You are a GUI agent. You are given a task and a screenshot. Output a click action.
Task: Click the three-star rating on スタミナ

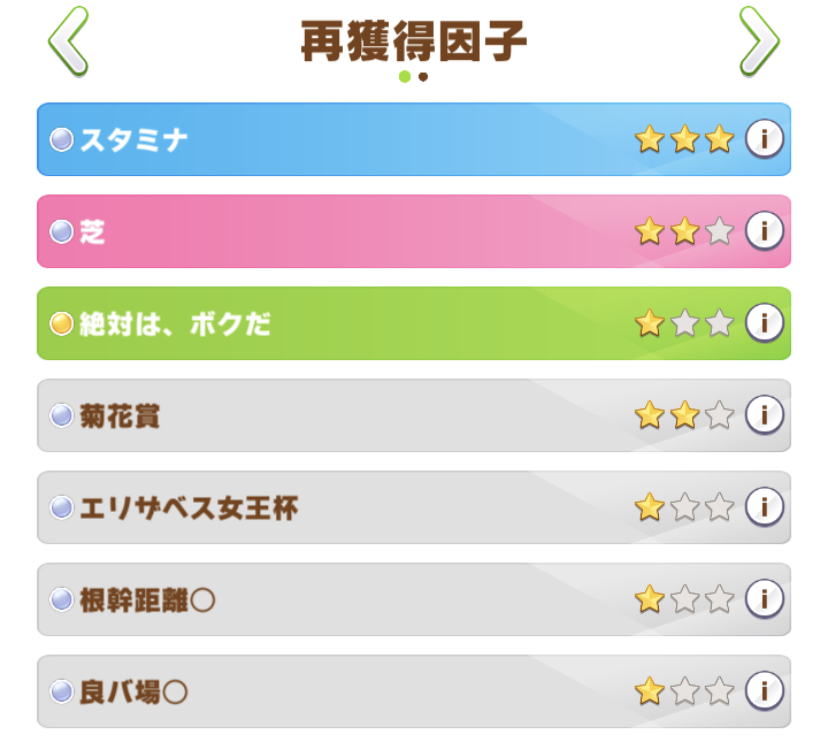(684, 139)
